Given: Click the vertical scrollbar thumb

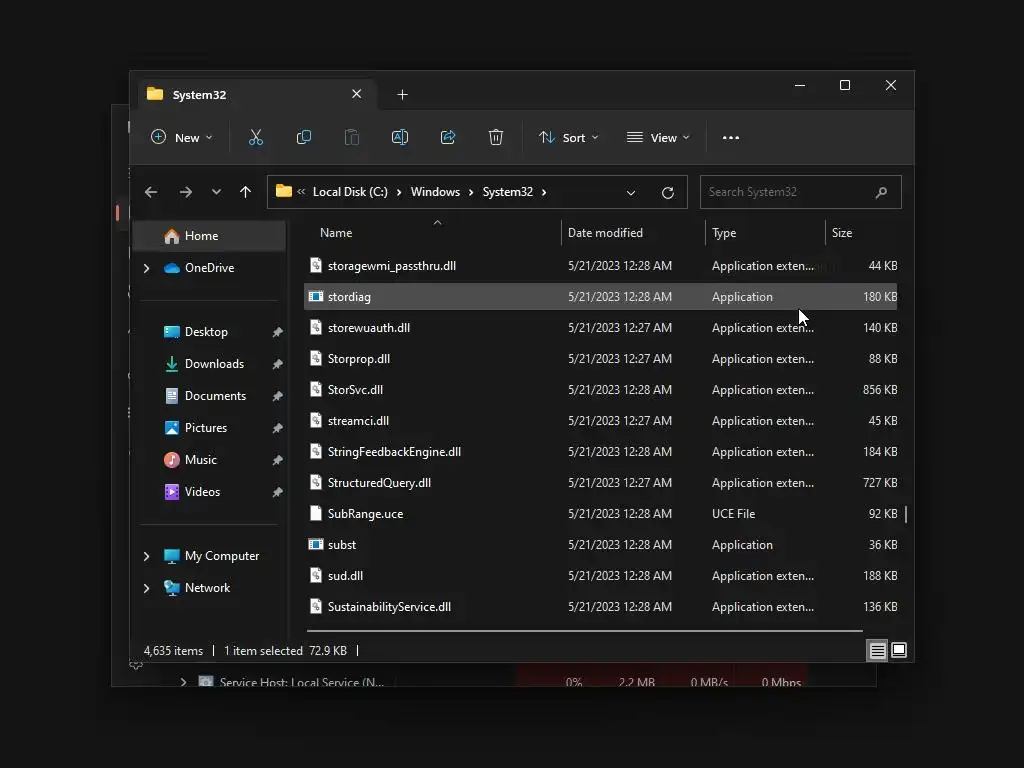Looking at the screenshot, I should tap(906, 514).
